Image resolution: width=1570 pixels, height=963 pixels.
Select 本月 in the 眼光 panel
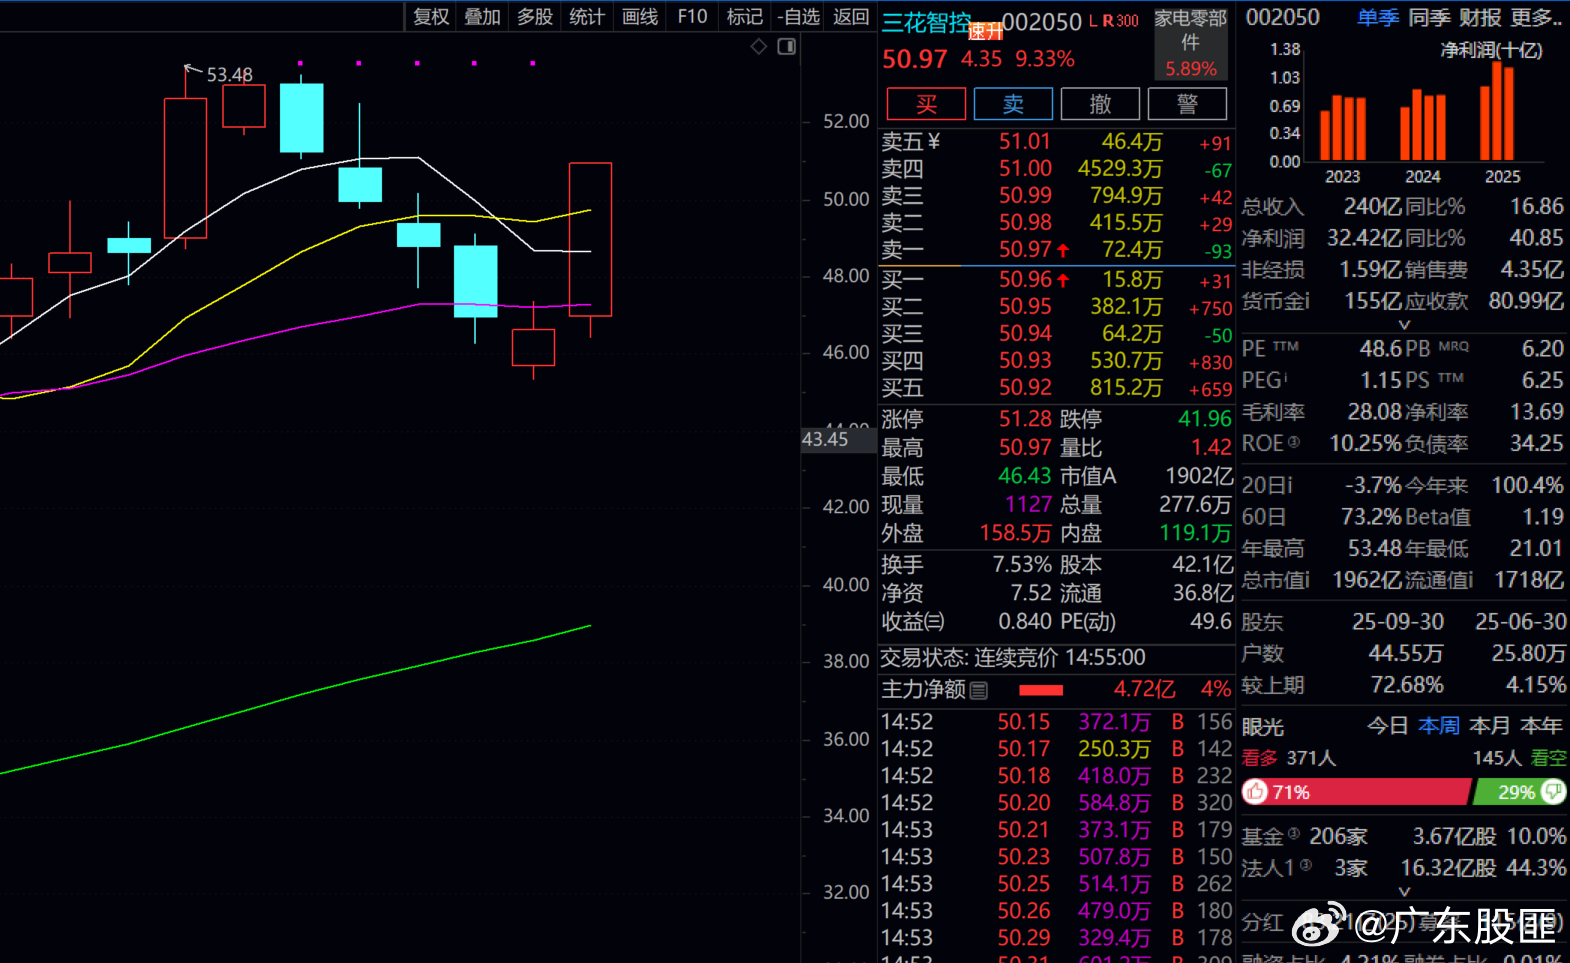coord(1490,726)
